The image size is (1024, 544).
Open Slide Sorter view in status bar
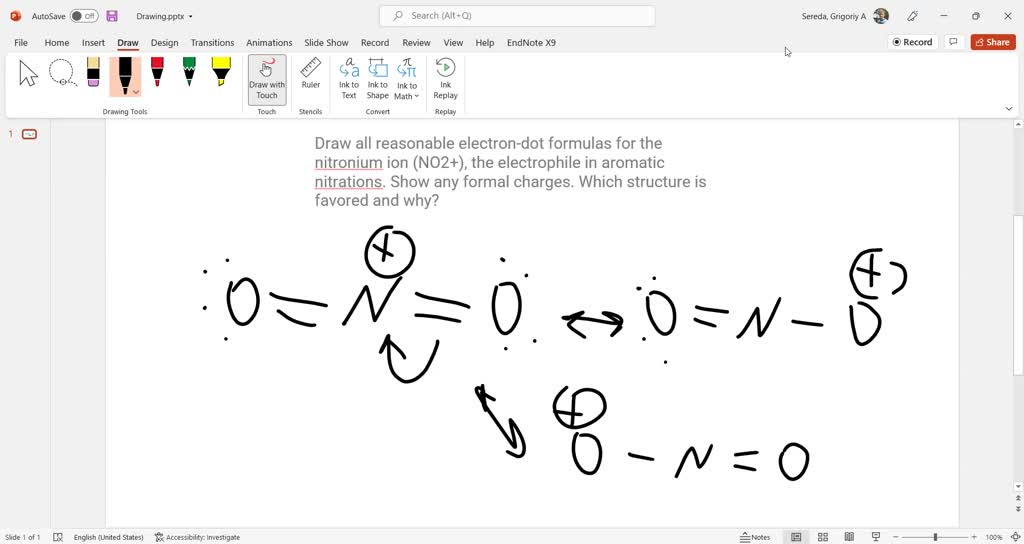pyautogui.click(x=823, y=537)
